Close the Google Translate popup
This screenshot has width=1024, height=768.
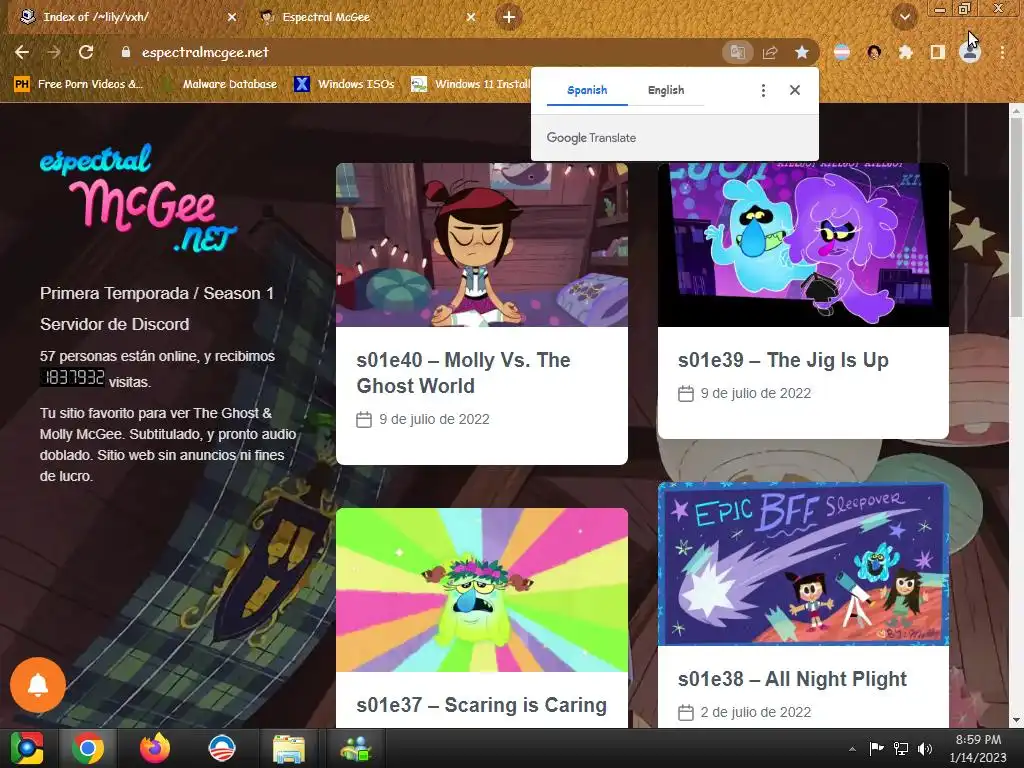794,90
